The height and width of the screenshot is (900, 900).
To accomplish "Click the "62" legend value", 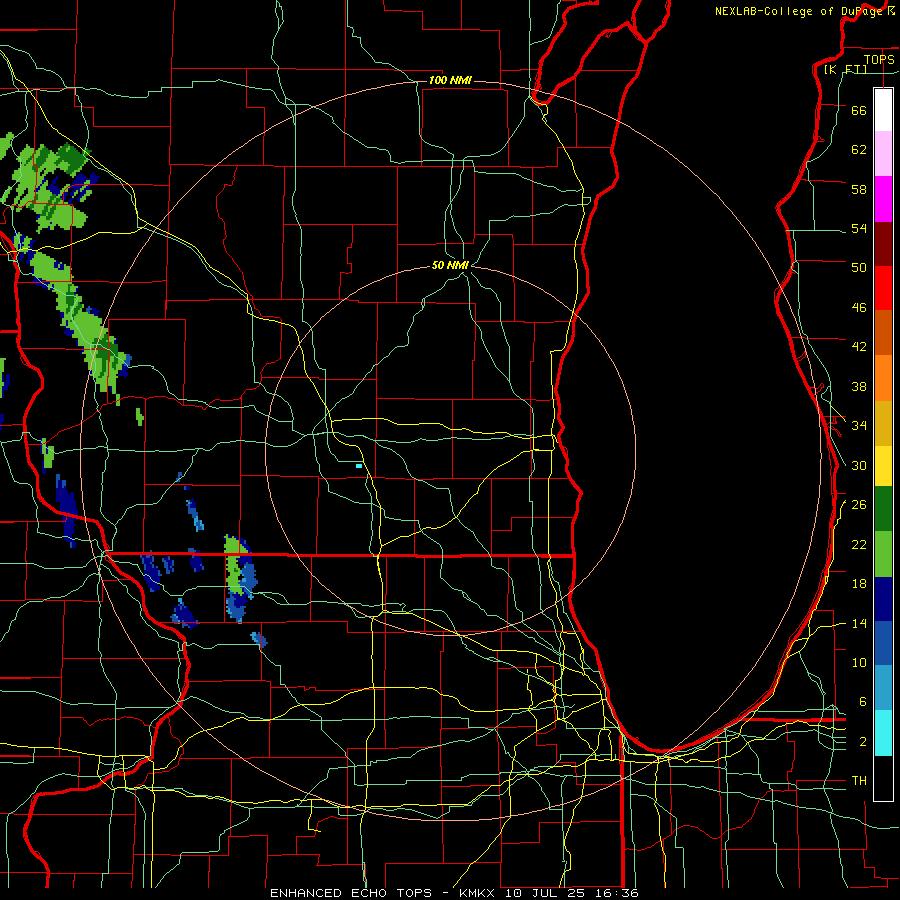I will point(859,150).
